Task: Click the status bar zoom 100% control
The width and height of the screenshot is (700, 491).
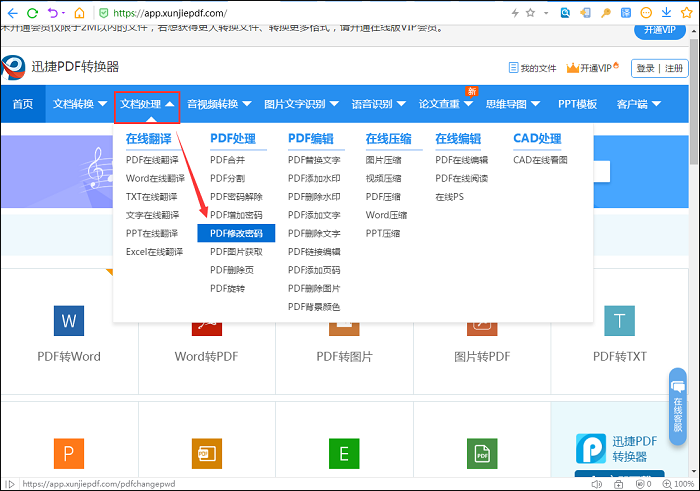Action: pyautogui.click(x=678, y=484)
